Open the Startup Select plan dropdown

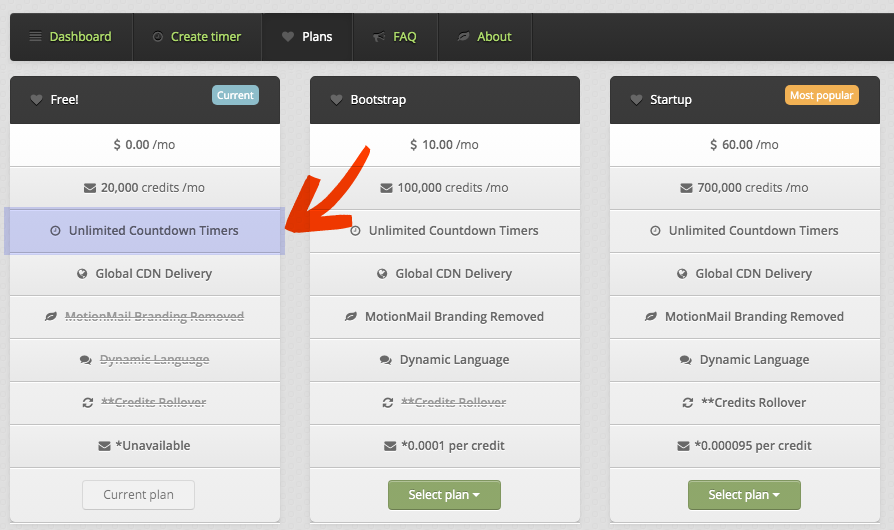[744, 495]
